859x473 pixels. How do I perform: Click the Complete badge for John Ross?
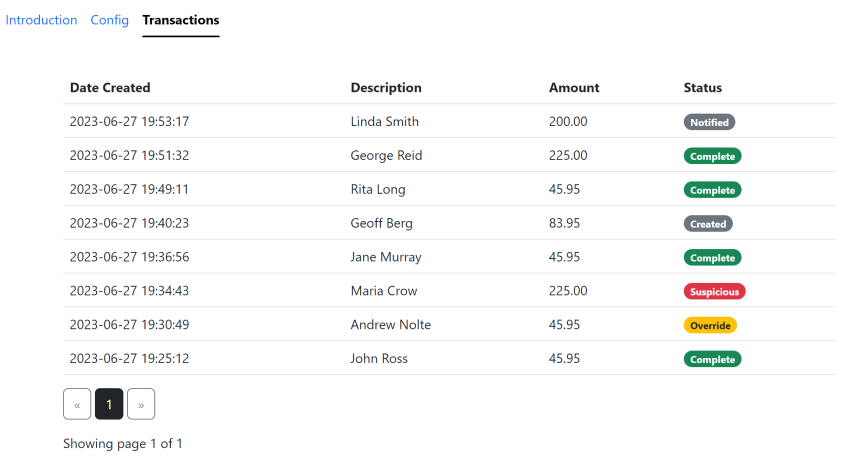712,360
